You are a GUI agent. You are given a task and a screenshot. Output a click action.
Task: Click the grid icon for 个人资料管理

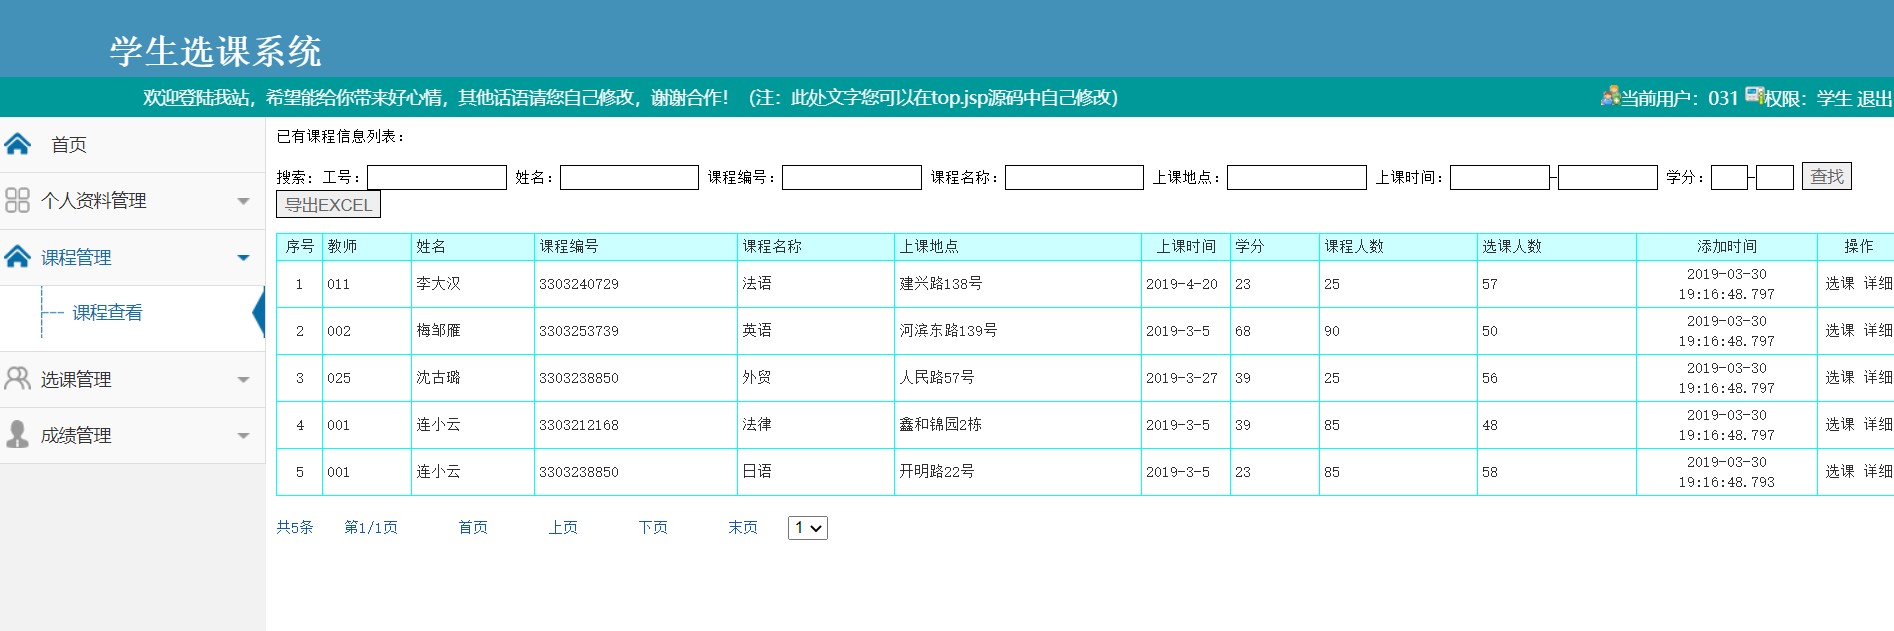(x=17, y=200)
